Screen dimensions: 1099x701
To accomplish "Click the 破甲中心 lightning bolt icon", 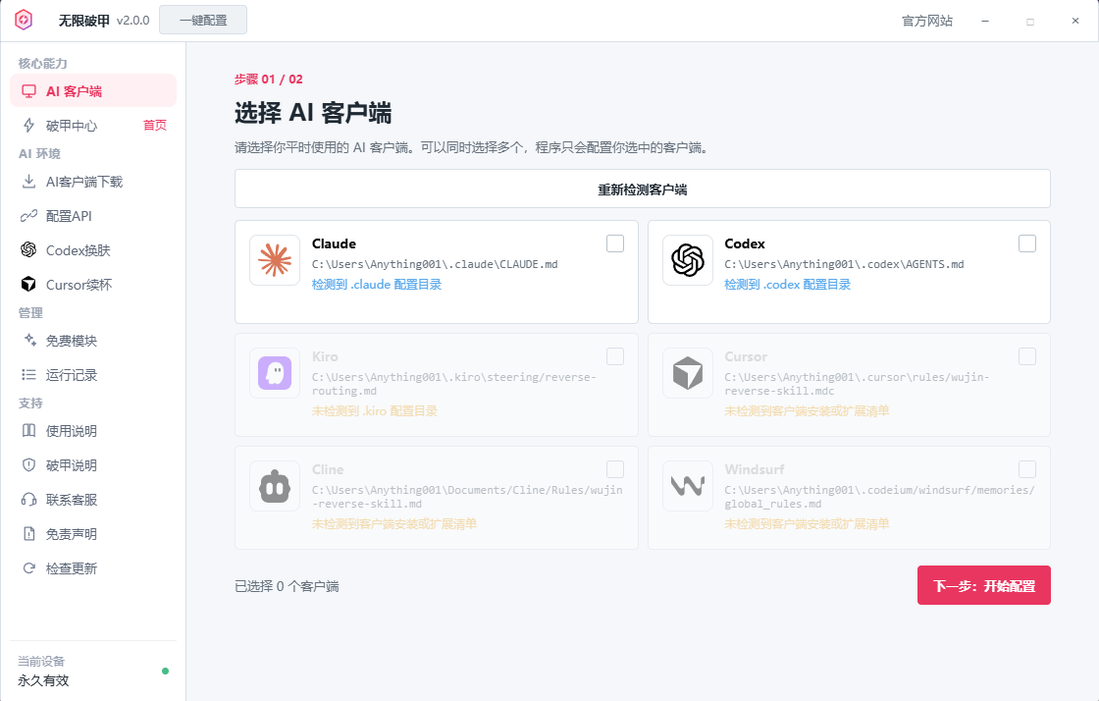I will click(x=29, y=125).
